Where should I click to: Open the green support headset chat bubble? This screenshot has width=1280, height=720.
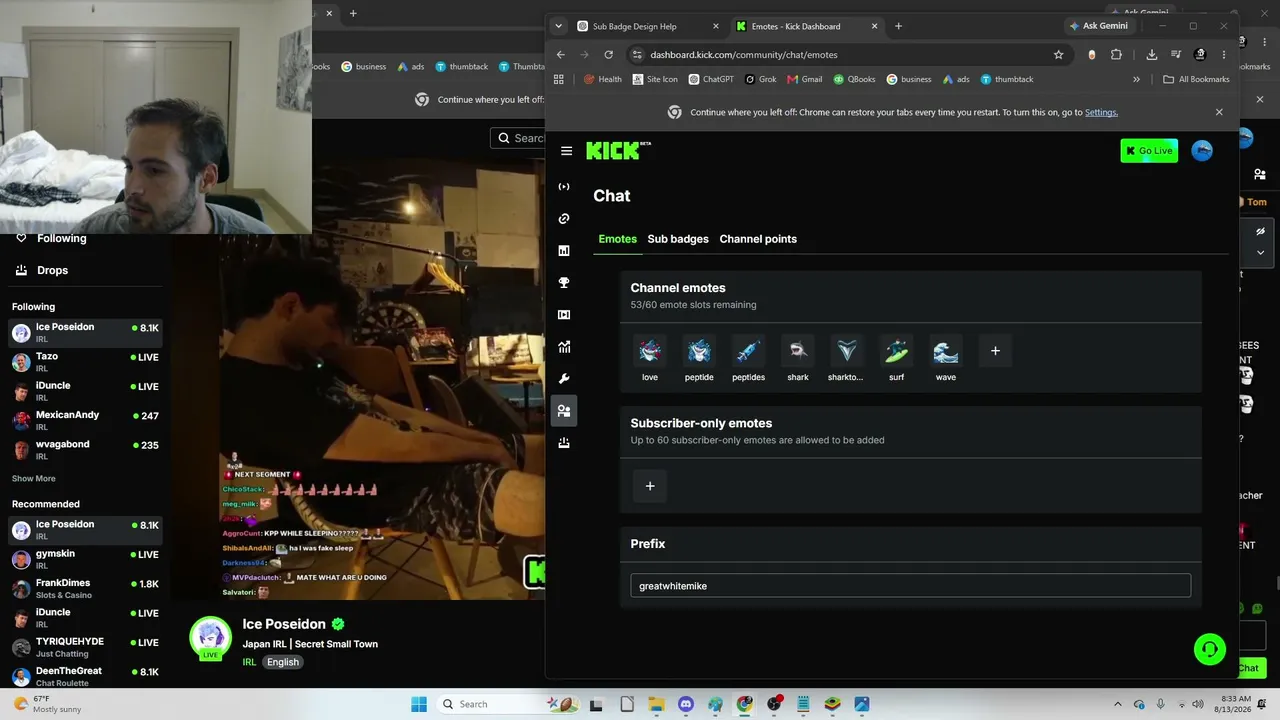[1210, 650]
